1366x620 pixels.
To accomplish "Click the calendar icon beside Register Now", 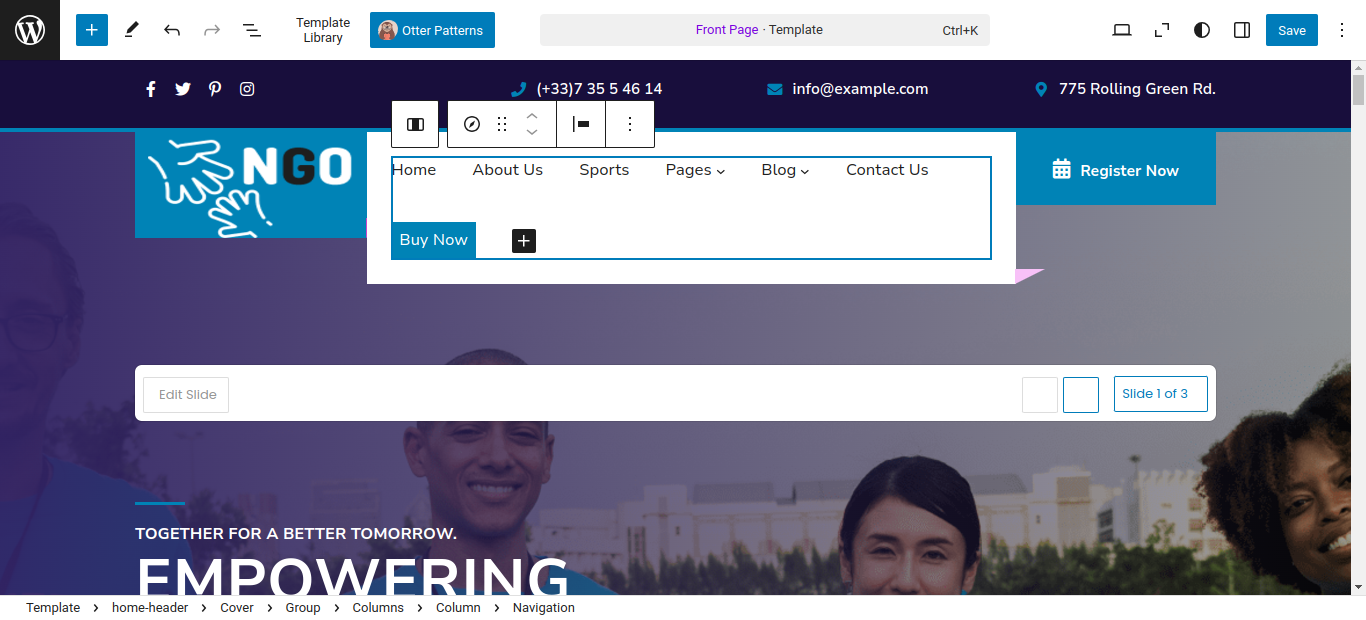I will click(x=1062, y=169).
